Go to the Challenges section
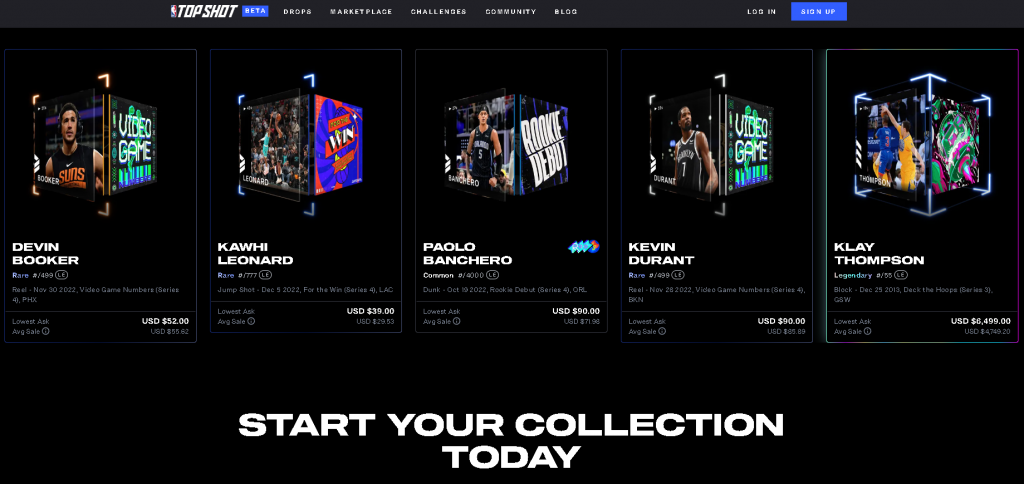This screenshot has height=484, width=1024. click(x=438, y=12)
